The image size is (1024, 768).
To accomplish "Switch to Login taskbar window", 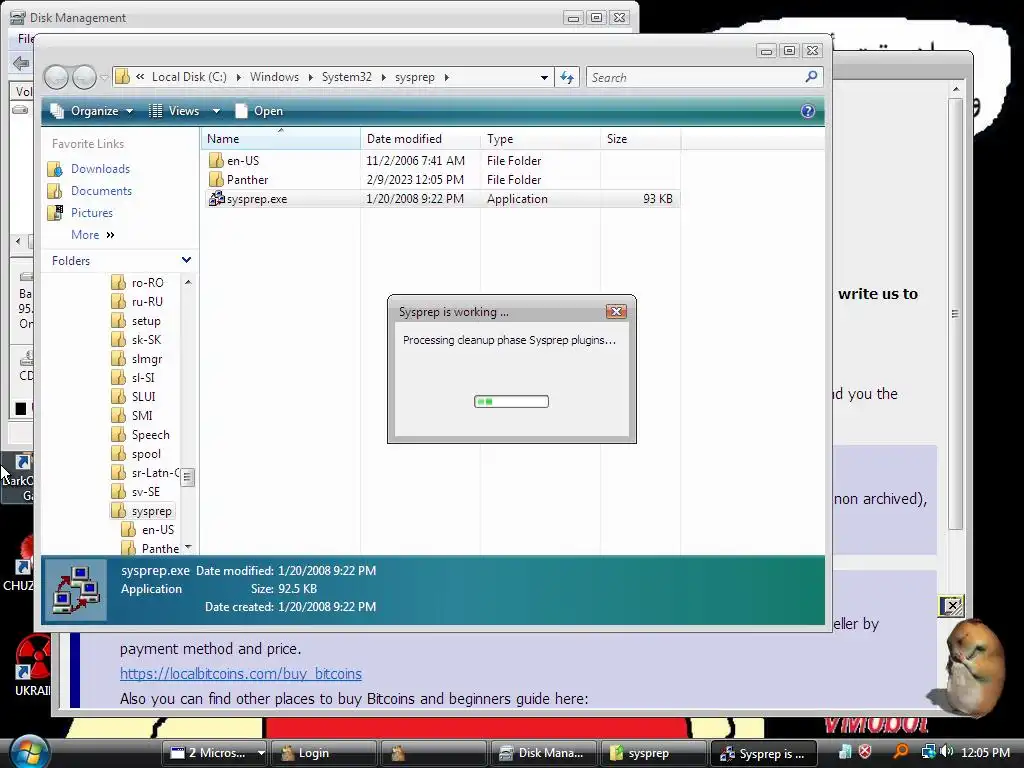I will (323, 753).
